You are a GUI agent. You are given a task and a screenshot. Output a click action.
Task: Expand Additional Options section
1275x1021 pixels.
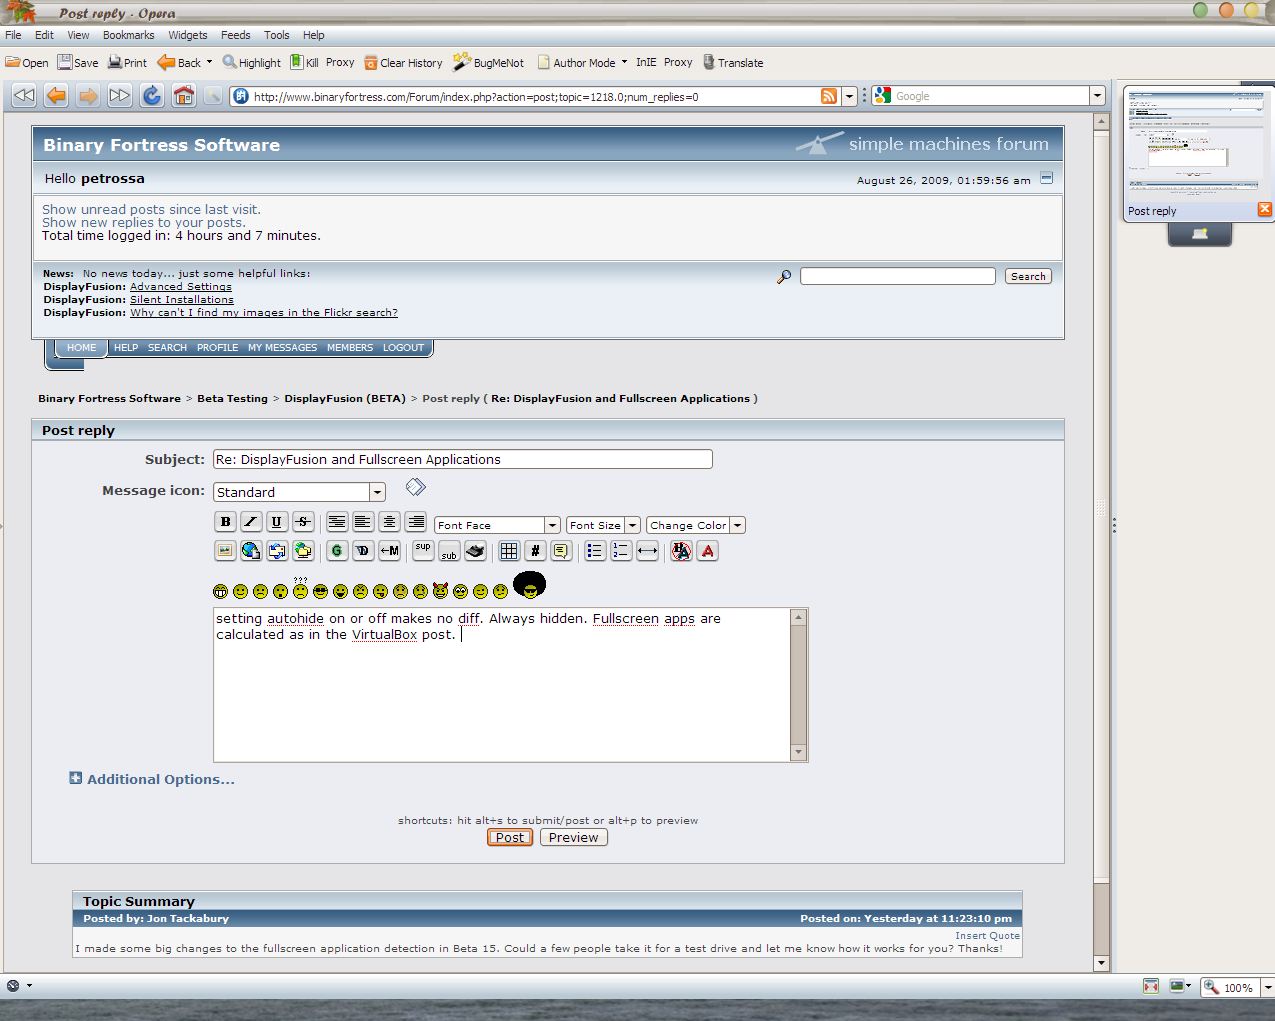click(x=152, y=779)
